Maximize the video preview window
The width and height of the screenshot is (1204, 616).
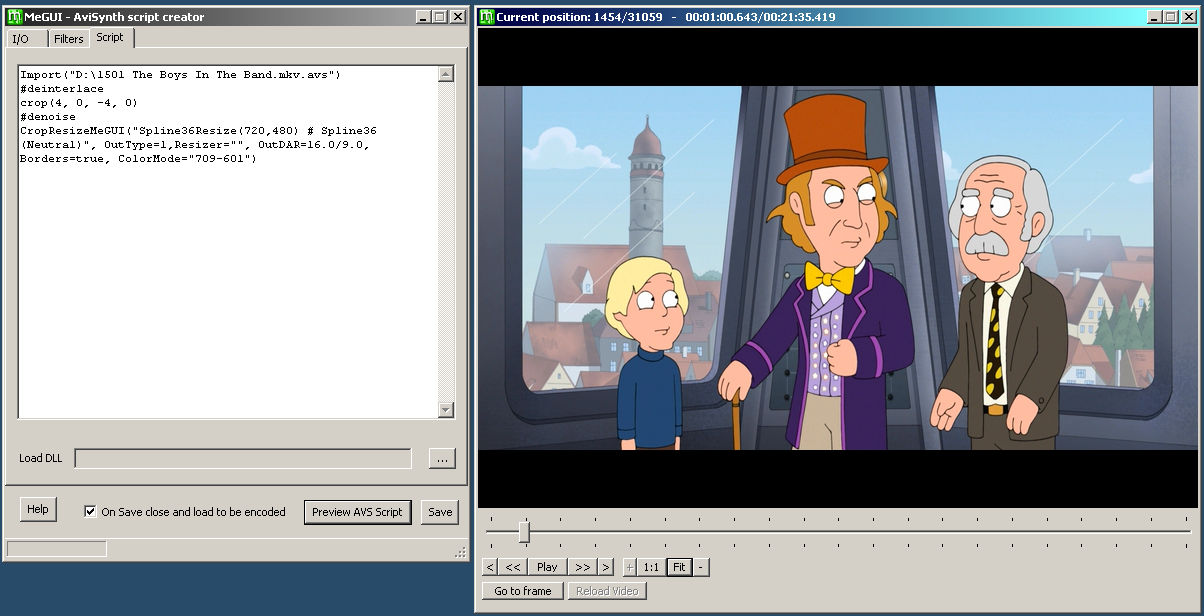1169,17
